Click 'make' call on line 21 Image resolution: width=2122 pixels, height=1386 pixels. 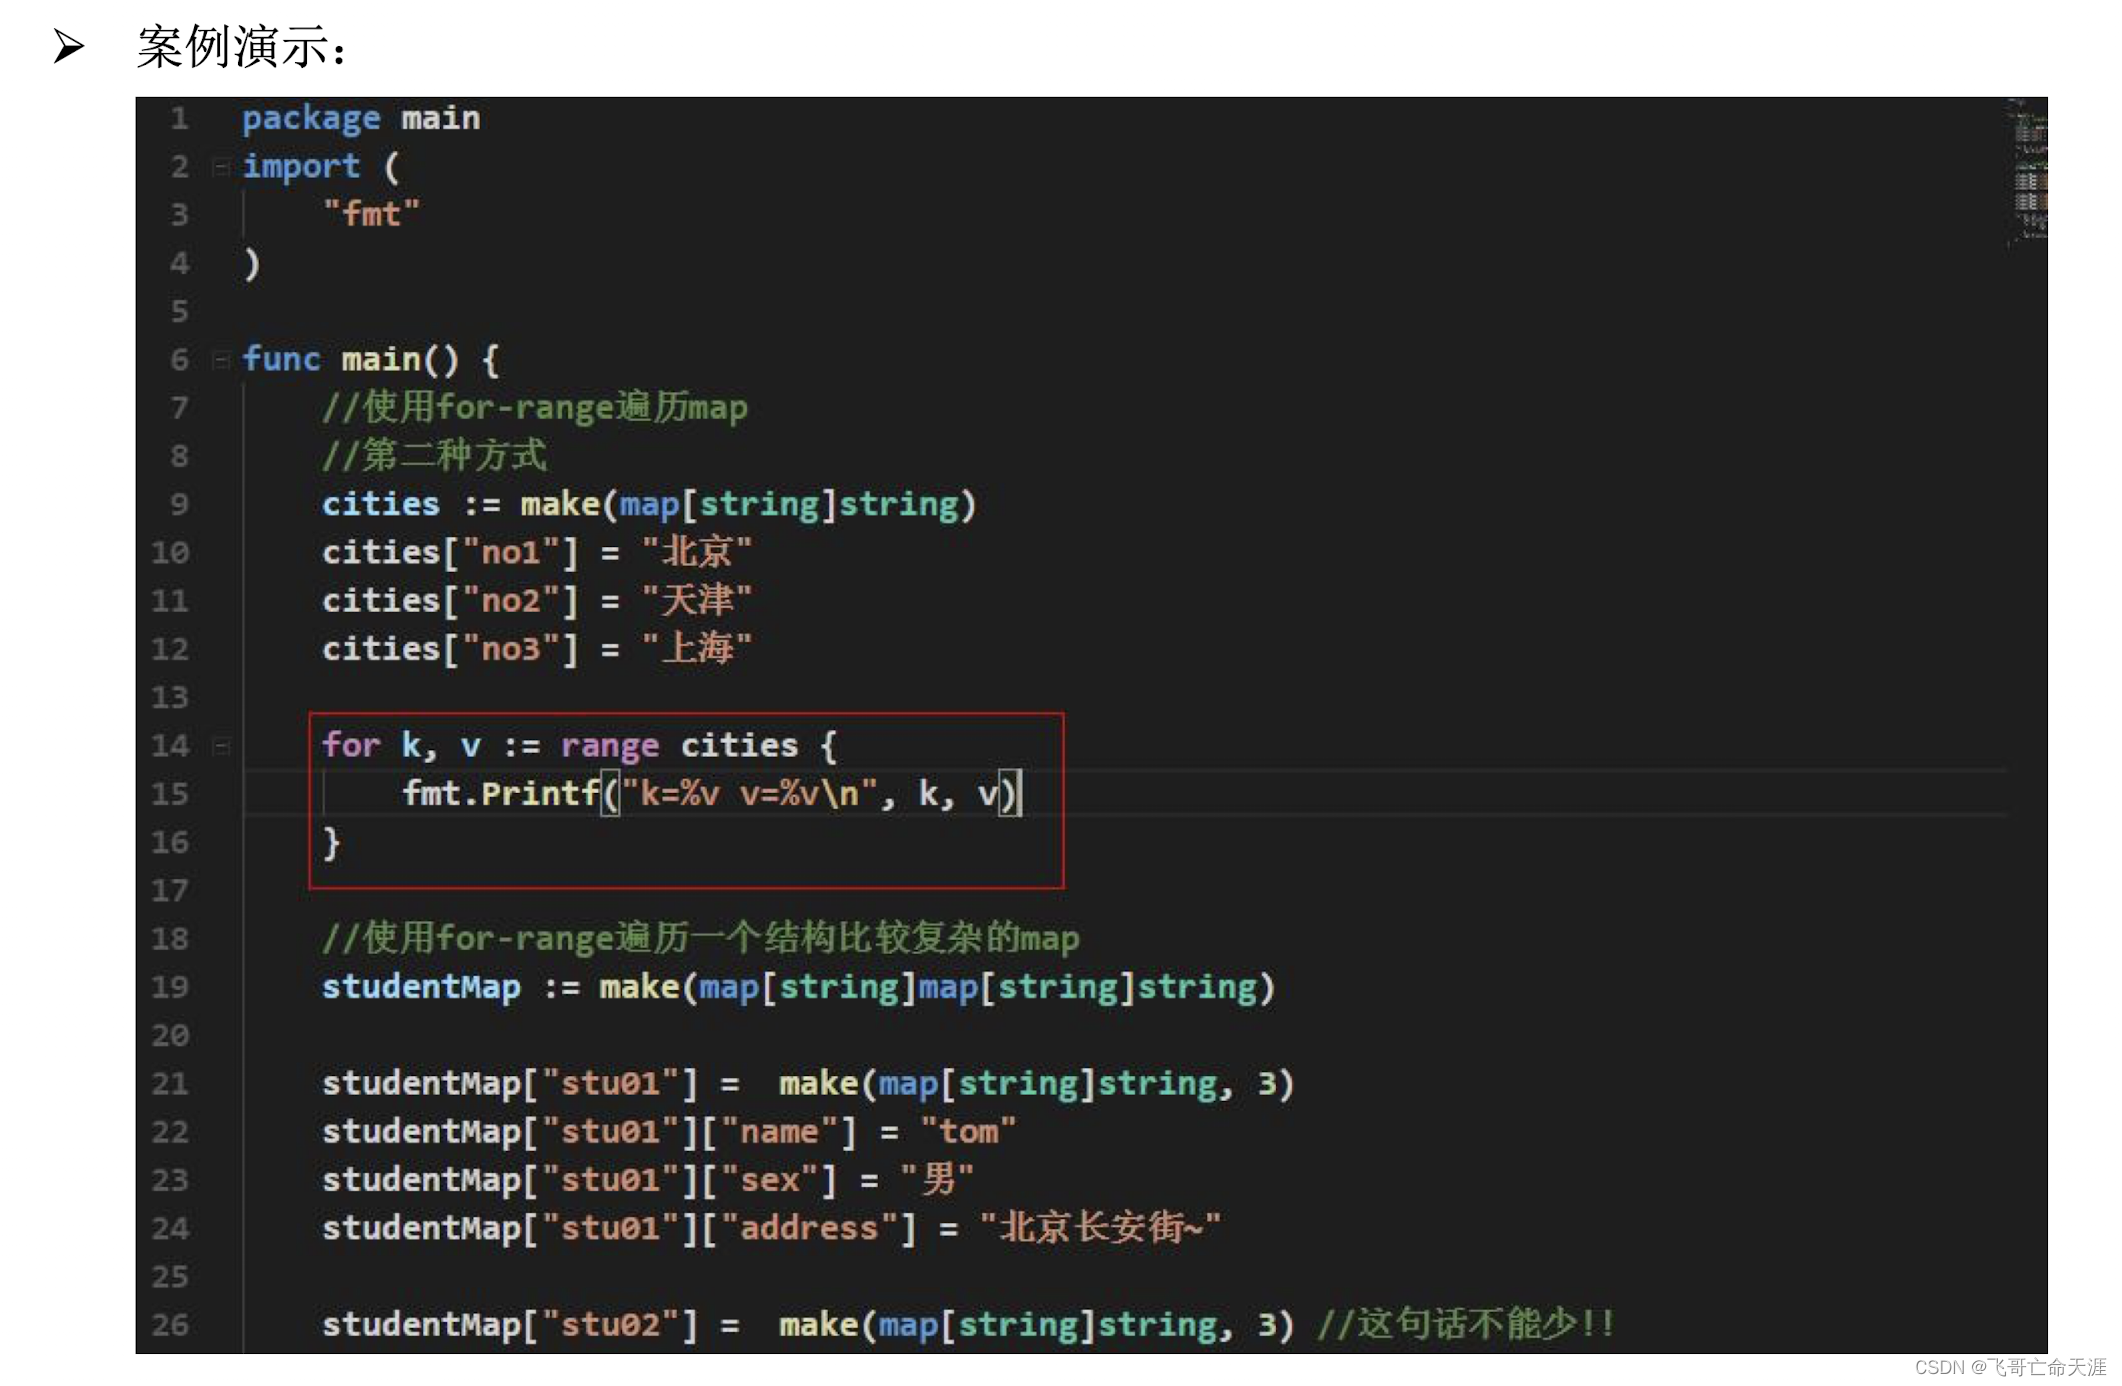pyautogui.click(x=819, y=1083)
